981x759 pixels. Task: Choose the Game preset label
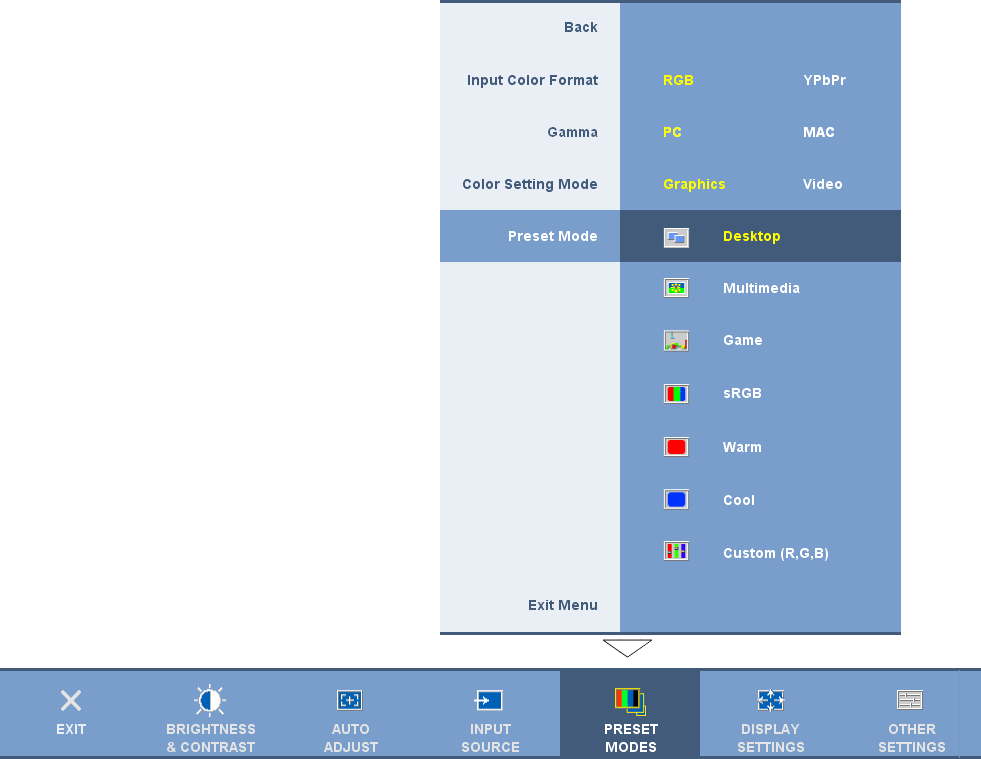(743, 340)
